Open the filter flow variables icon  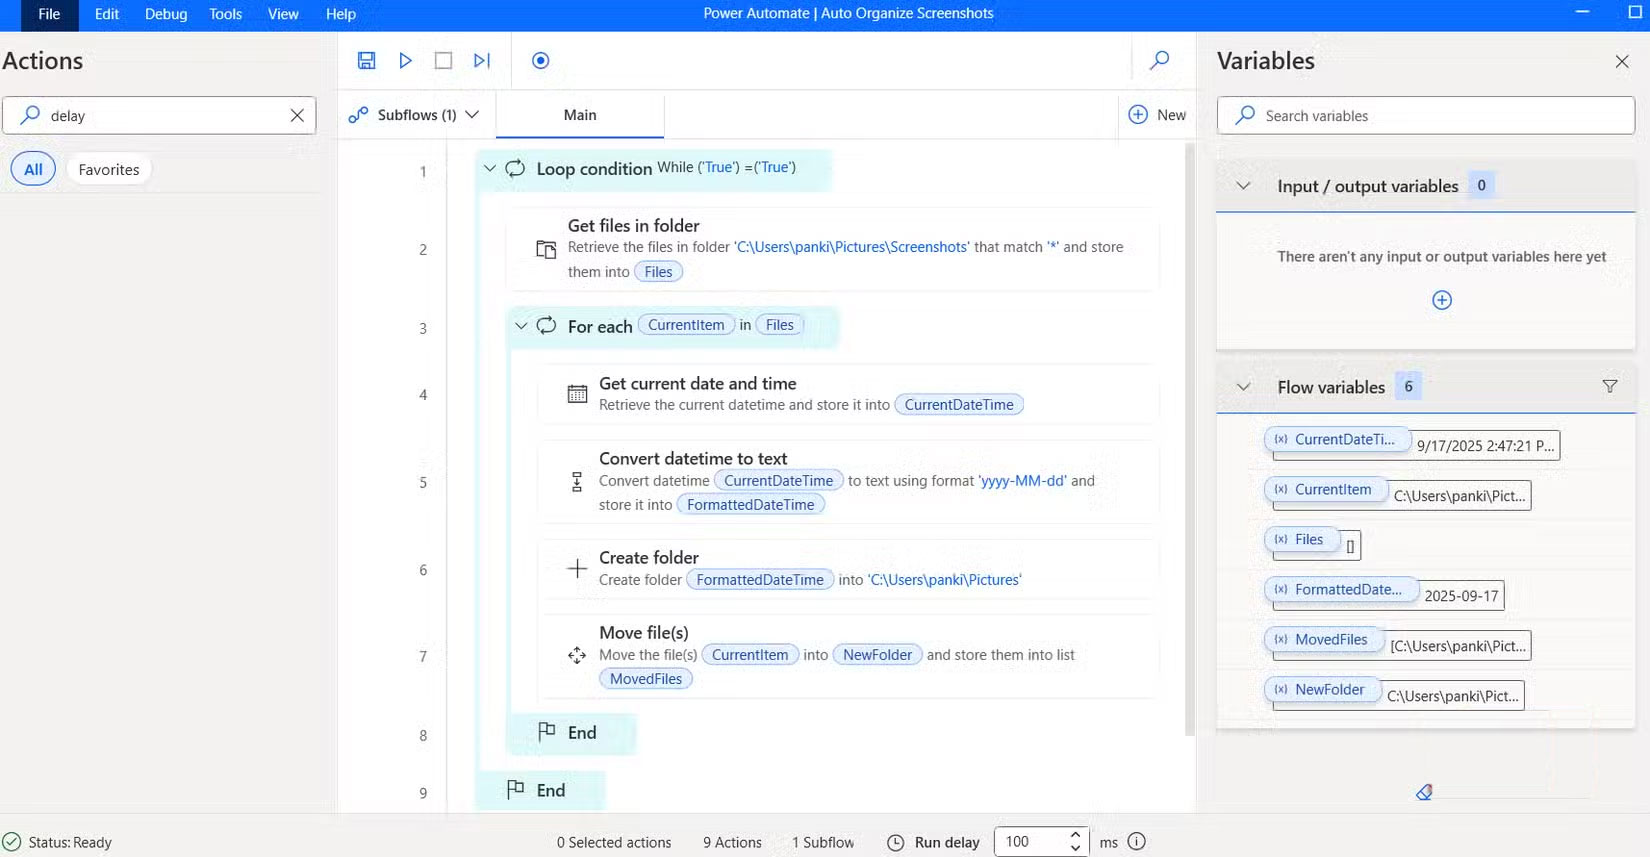1609,386
